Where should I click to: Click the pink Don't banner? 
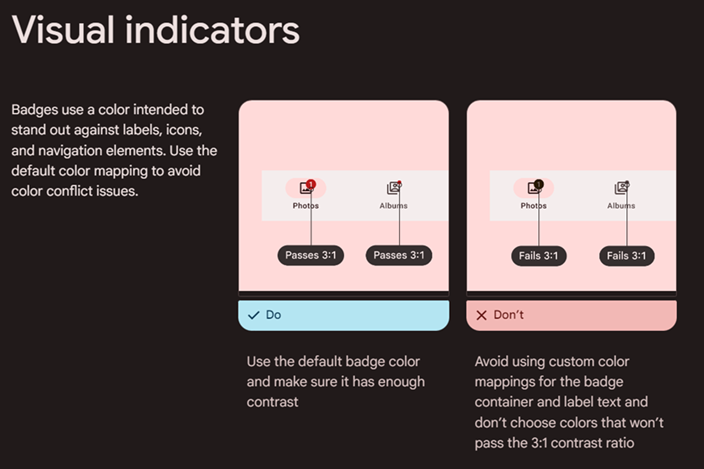click(x=571, y=315)
